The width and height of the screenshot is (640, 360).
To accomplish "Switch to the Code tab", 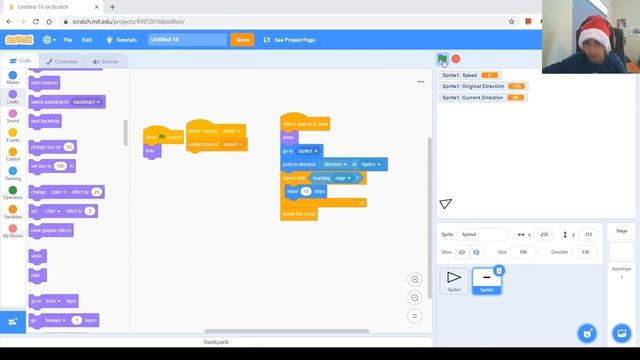I will click(20, 61).
